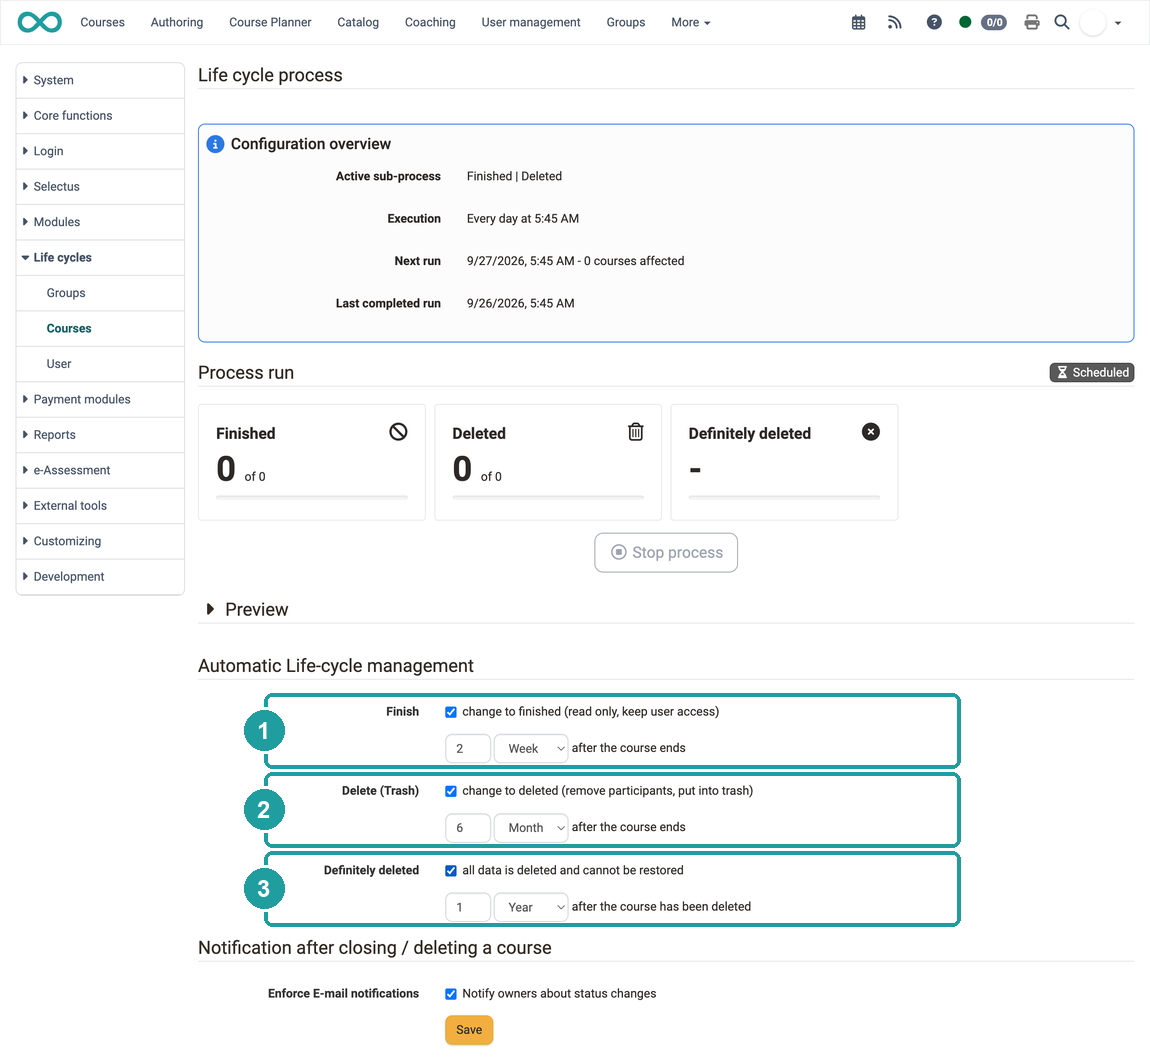This screenshot has height=1062, width=1150.
Task: Click the Definitely deleted card progress bar
Action: 784,497
